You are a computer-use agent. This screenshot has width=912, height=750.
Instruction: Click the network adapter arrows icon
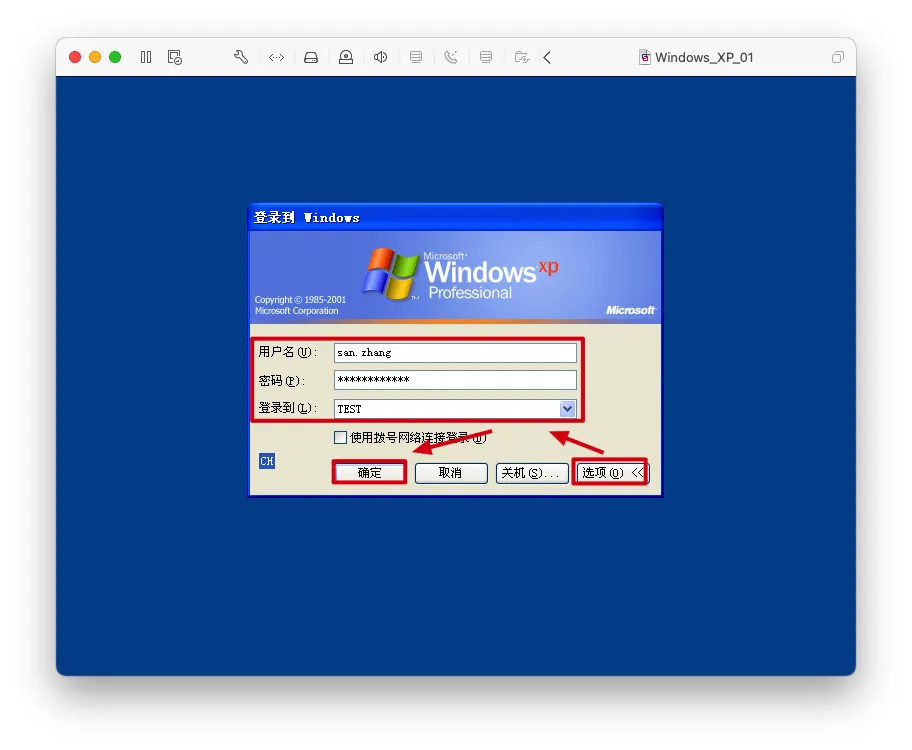[x=276, y=57]
